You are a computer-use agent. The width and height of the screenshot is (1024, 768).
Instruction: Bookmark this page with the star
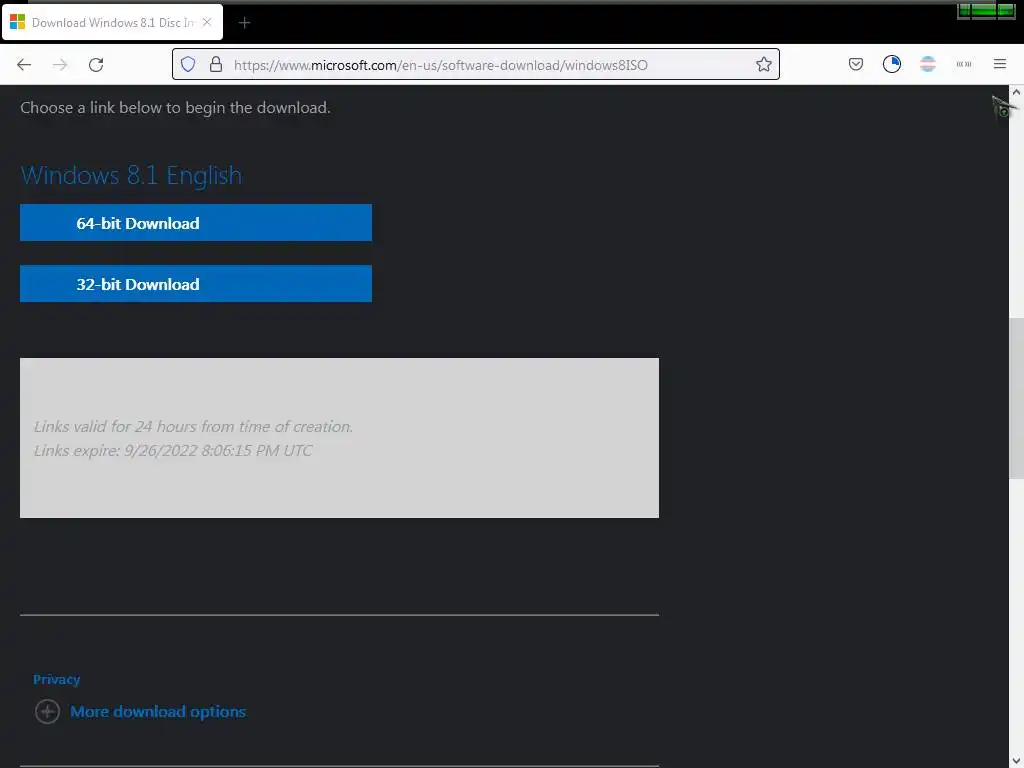pos(763,64)
